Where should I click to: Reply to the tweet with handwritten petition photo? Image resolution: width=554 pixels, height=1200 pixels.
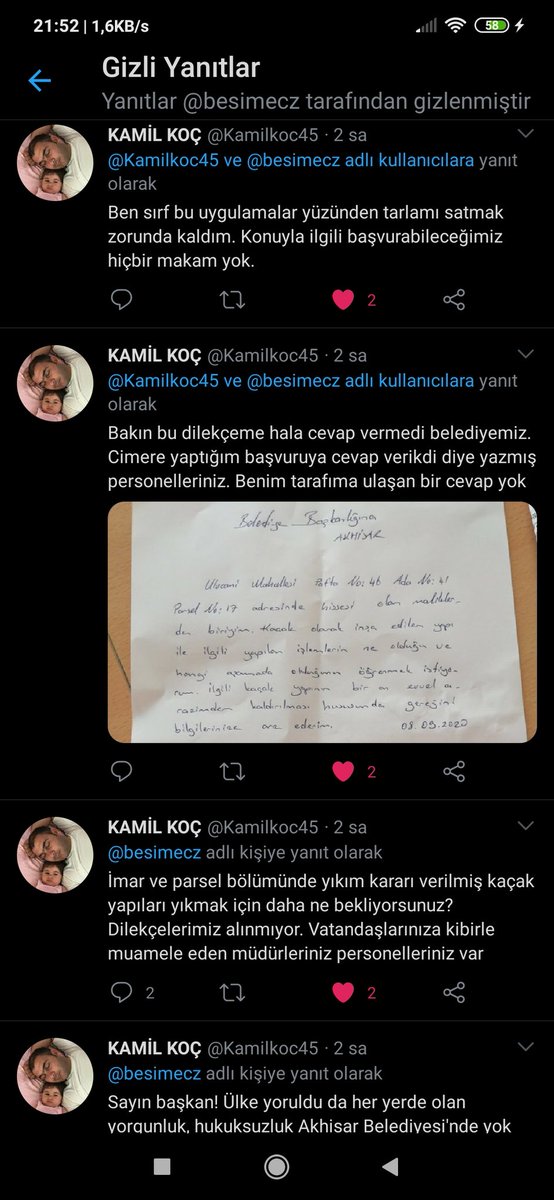tap(121, 771)
